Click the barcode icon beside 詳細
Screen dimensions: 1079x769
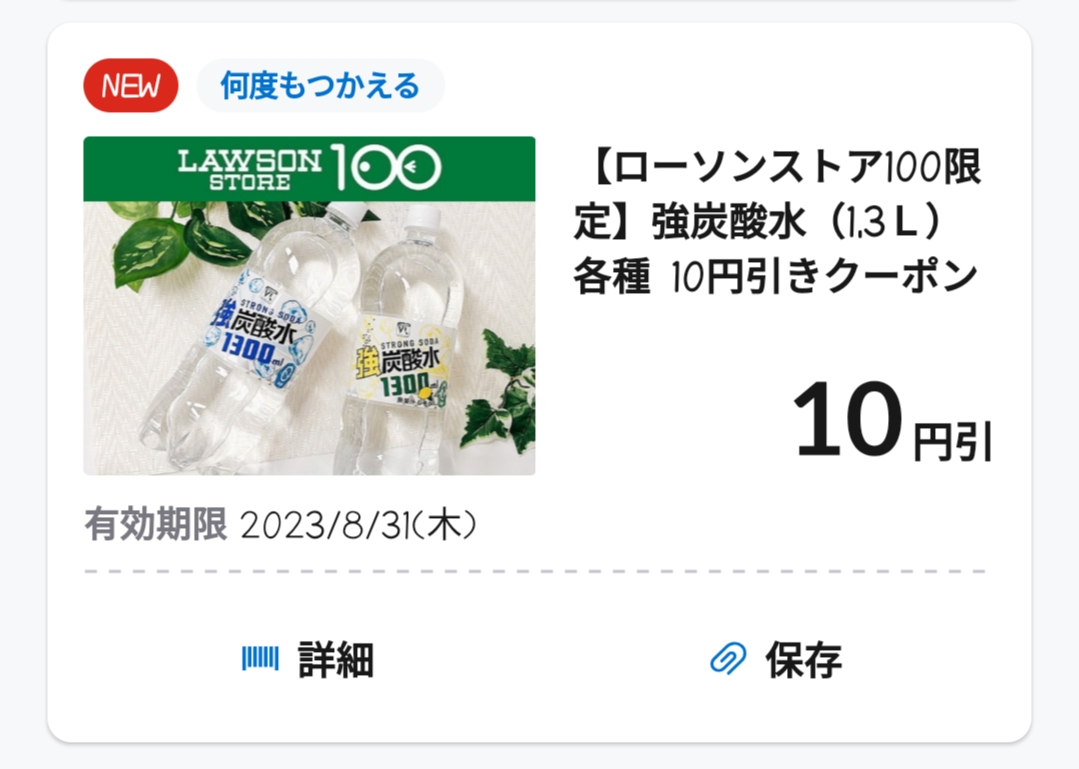coord(260,659)
